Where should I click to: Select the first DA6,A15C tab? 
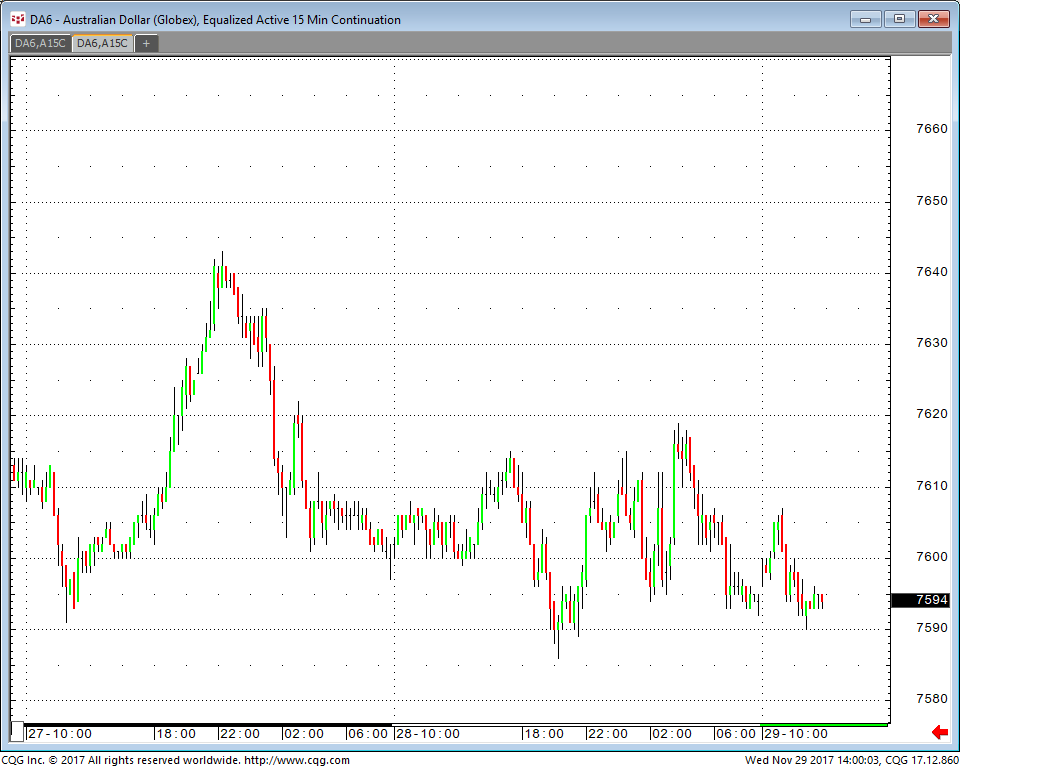pos(40,44)
